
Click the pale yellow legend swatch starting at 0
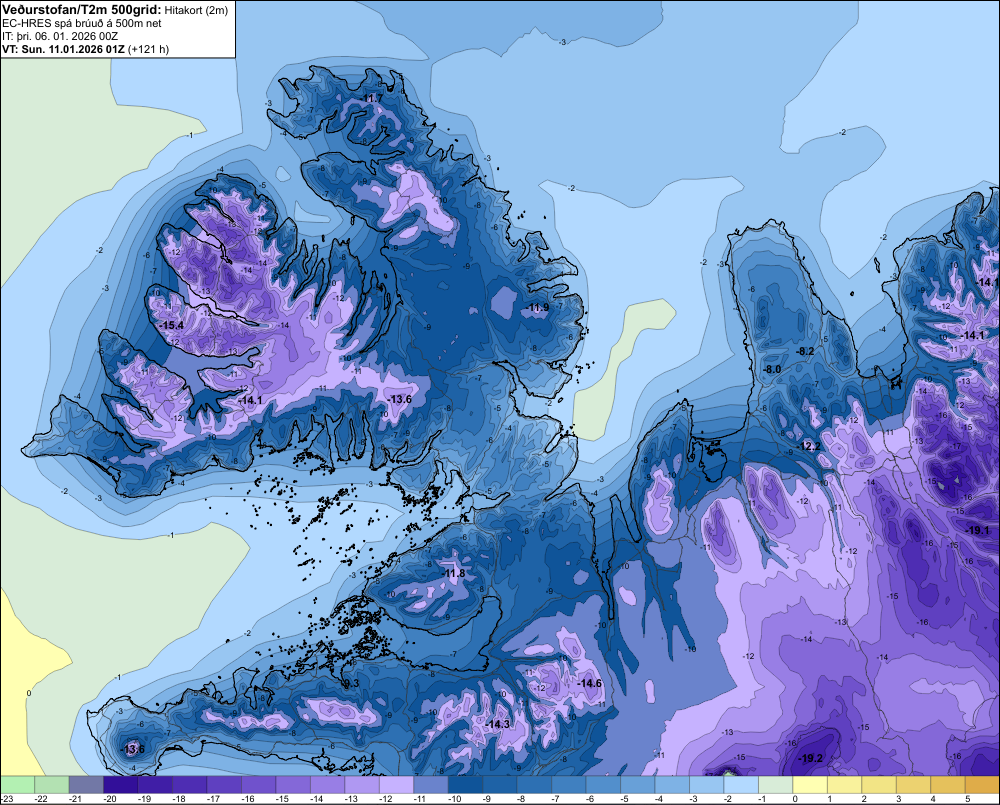pyautogui.click(x=809, y=784)
